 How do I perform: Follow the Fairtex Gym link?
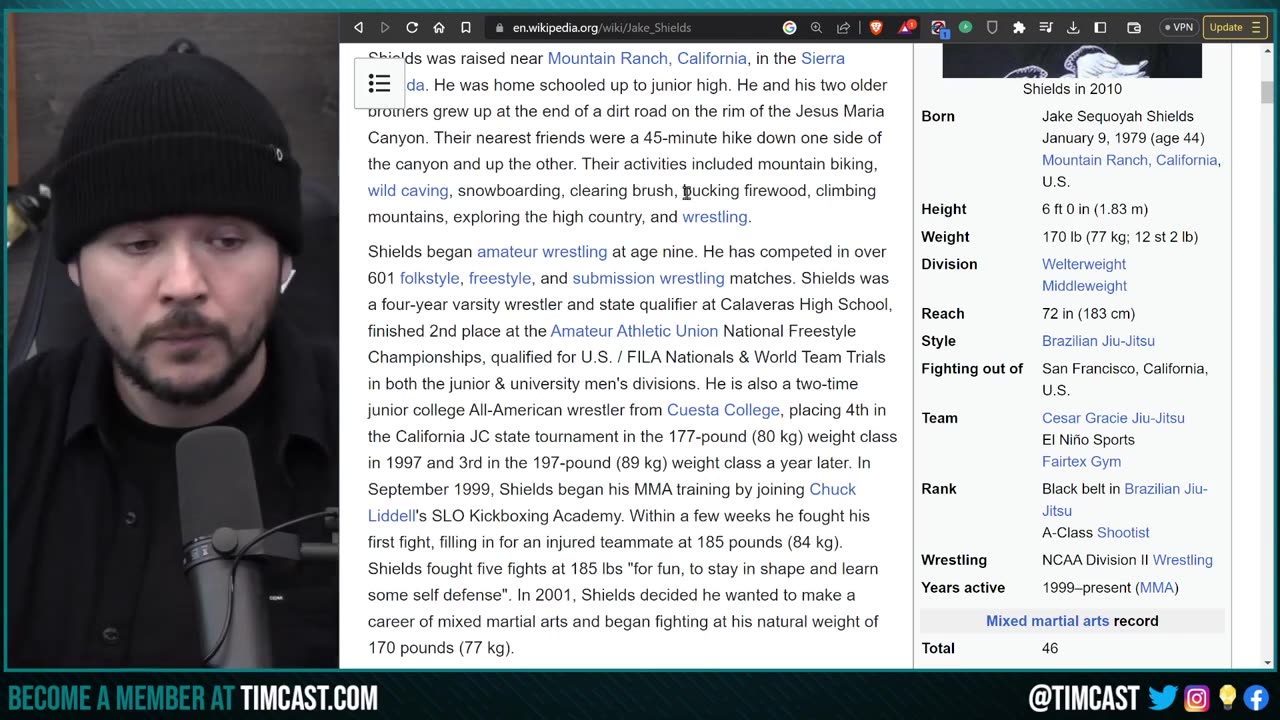pyautogui.click(x=1081, y=461)
